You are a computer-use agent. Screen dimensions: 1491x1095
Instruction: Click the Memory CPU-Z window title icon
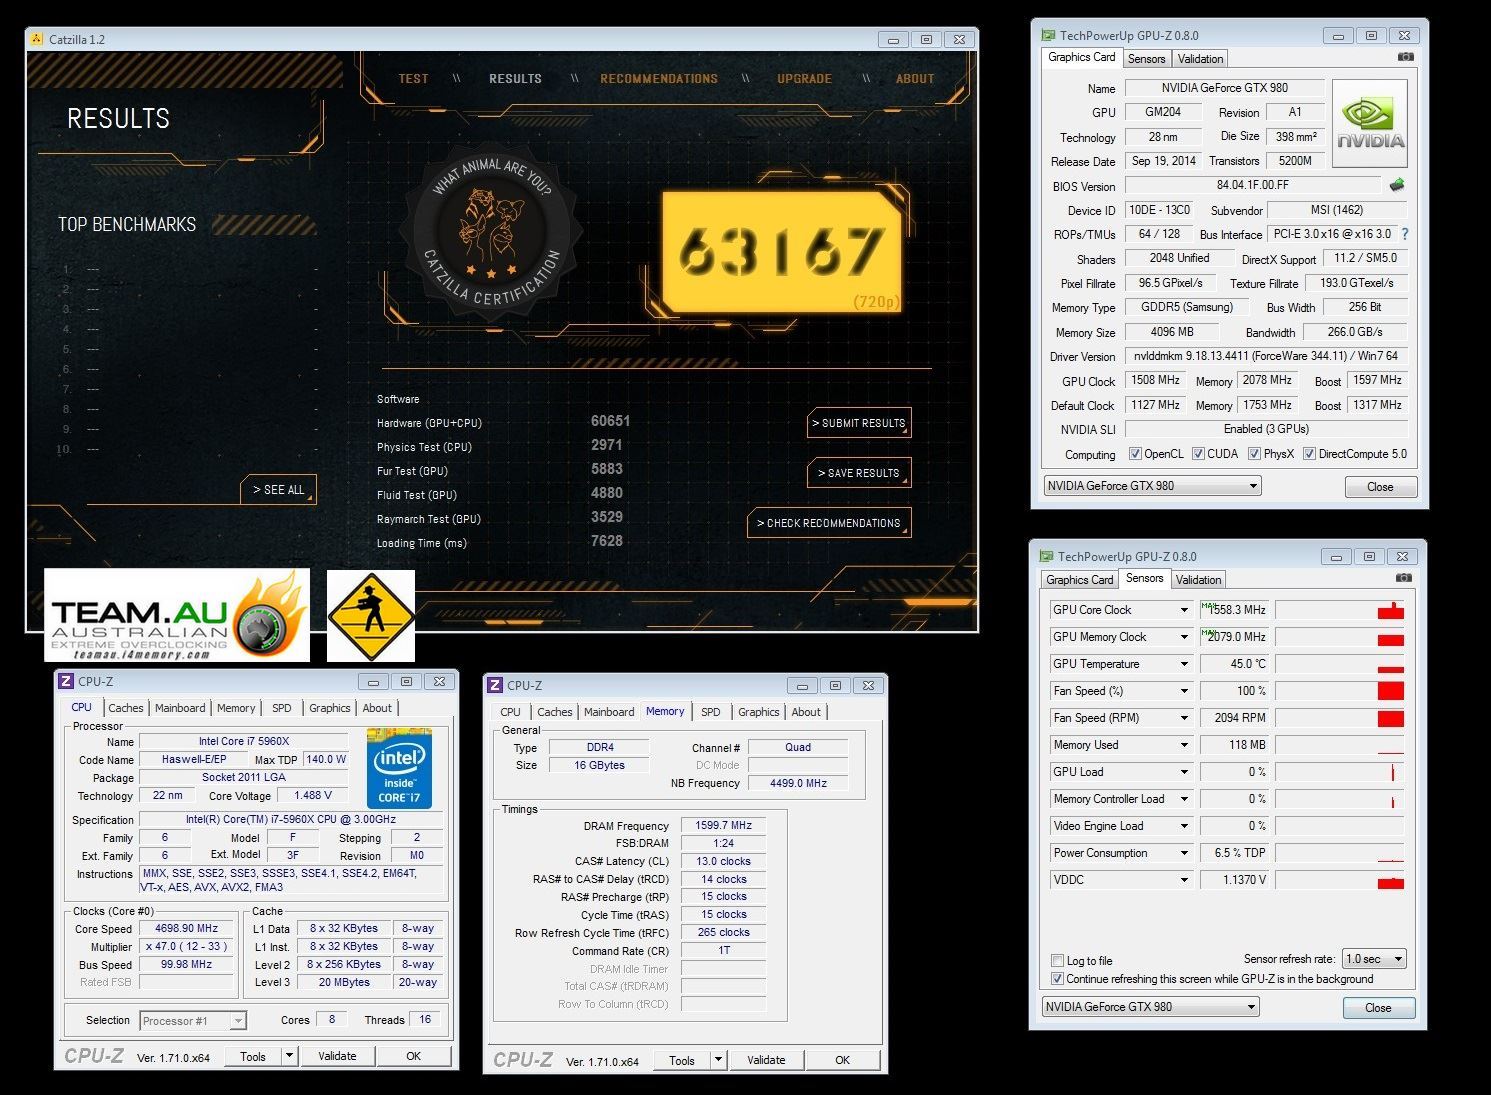point(495,685)
